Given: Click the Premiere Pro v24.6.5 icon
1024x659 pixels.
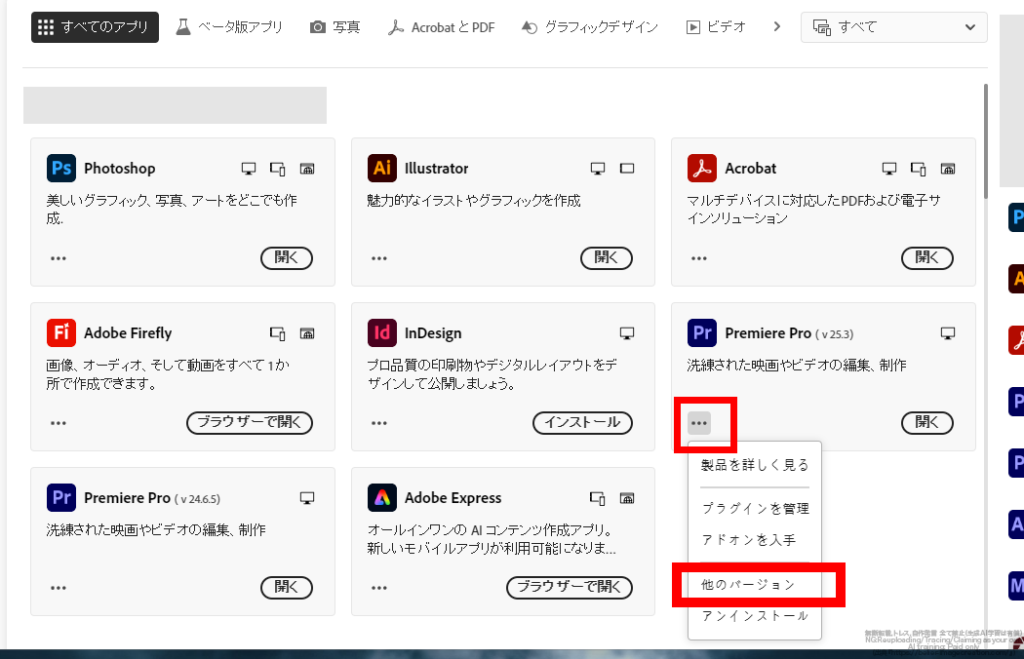Looking at the screenshot, I should coord(61,497).
